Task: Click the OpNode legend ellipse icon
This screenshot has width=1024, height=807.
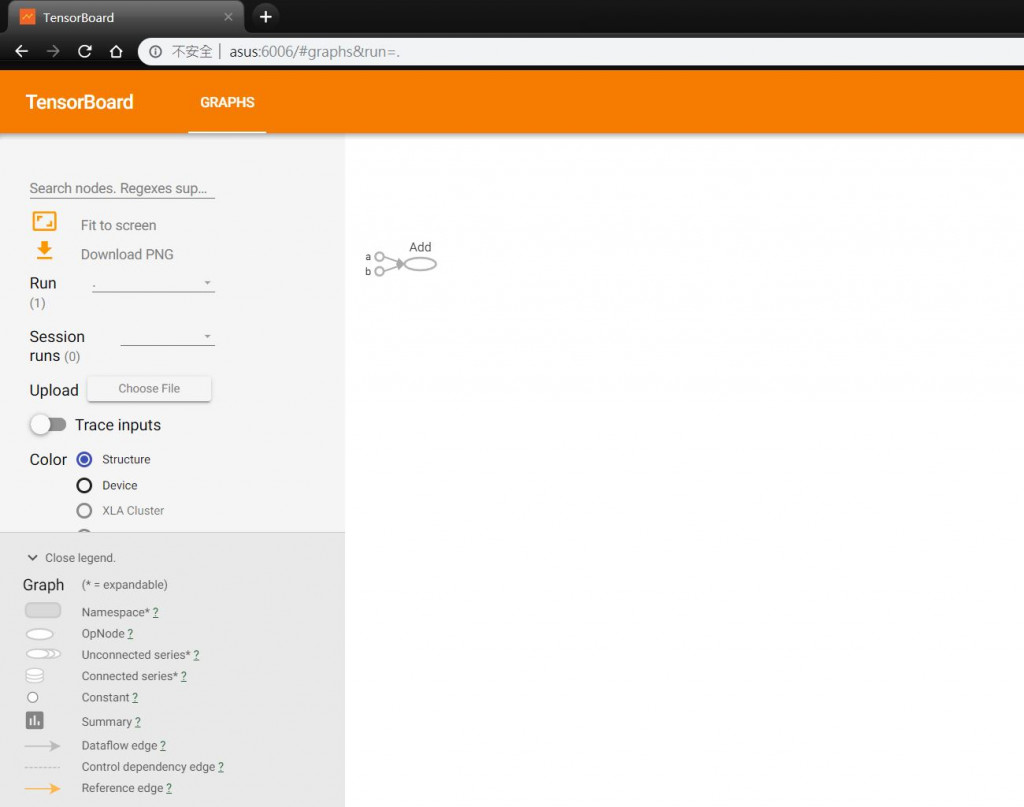Action: [x=40, y=634]
